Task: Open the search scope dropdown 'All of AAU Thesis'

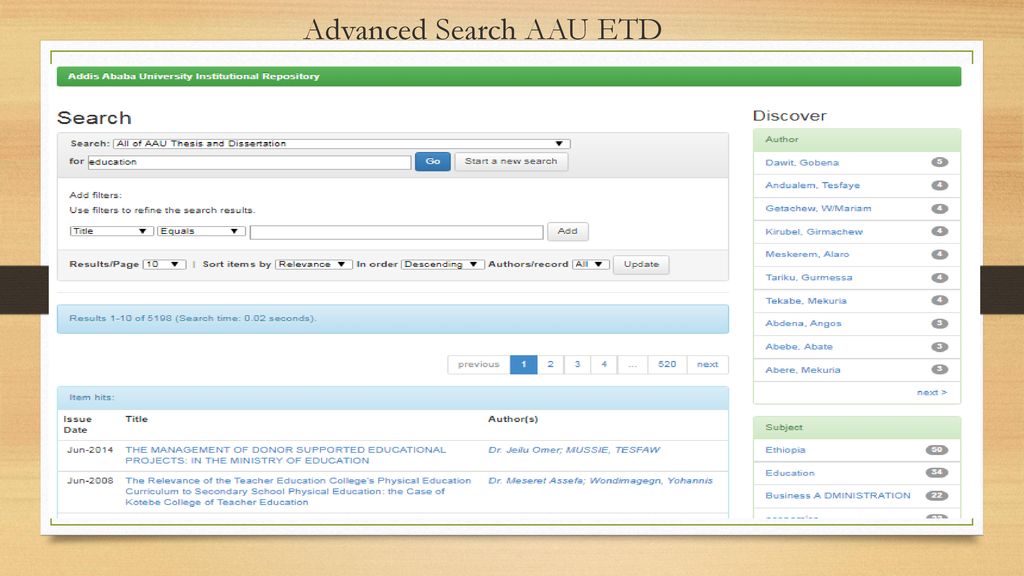Action: click(x=342, y=144)
